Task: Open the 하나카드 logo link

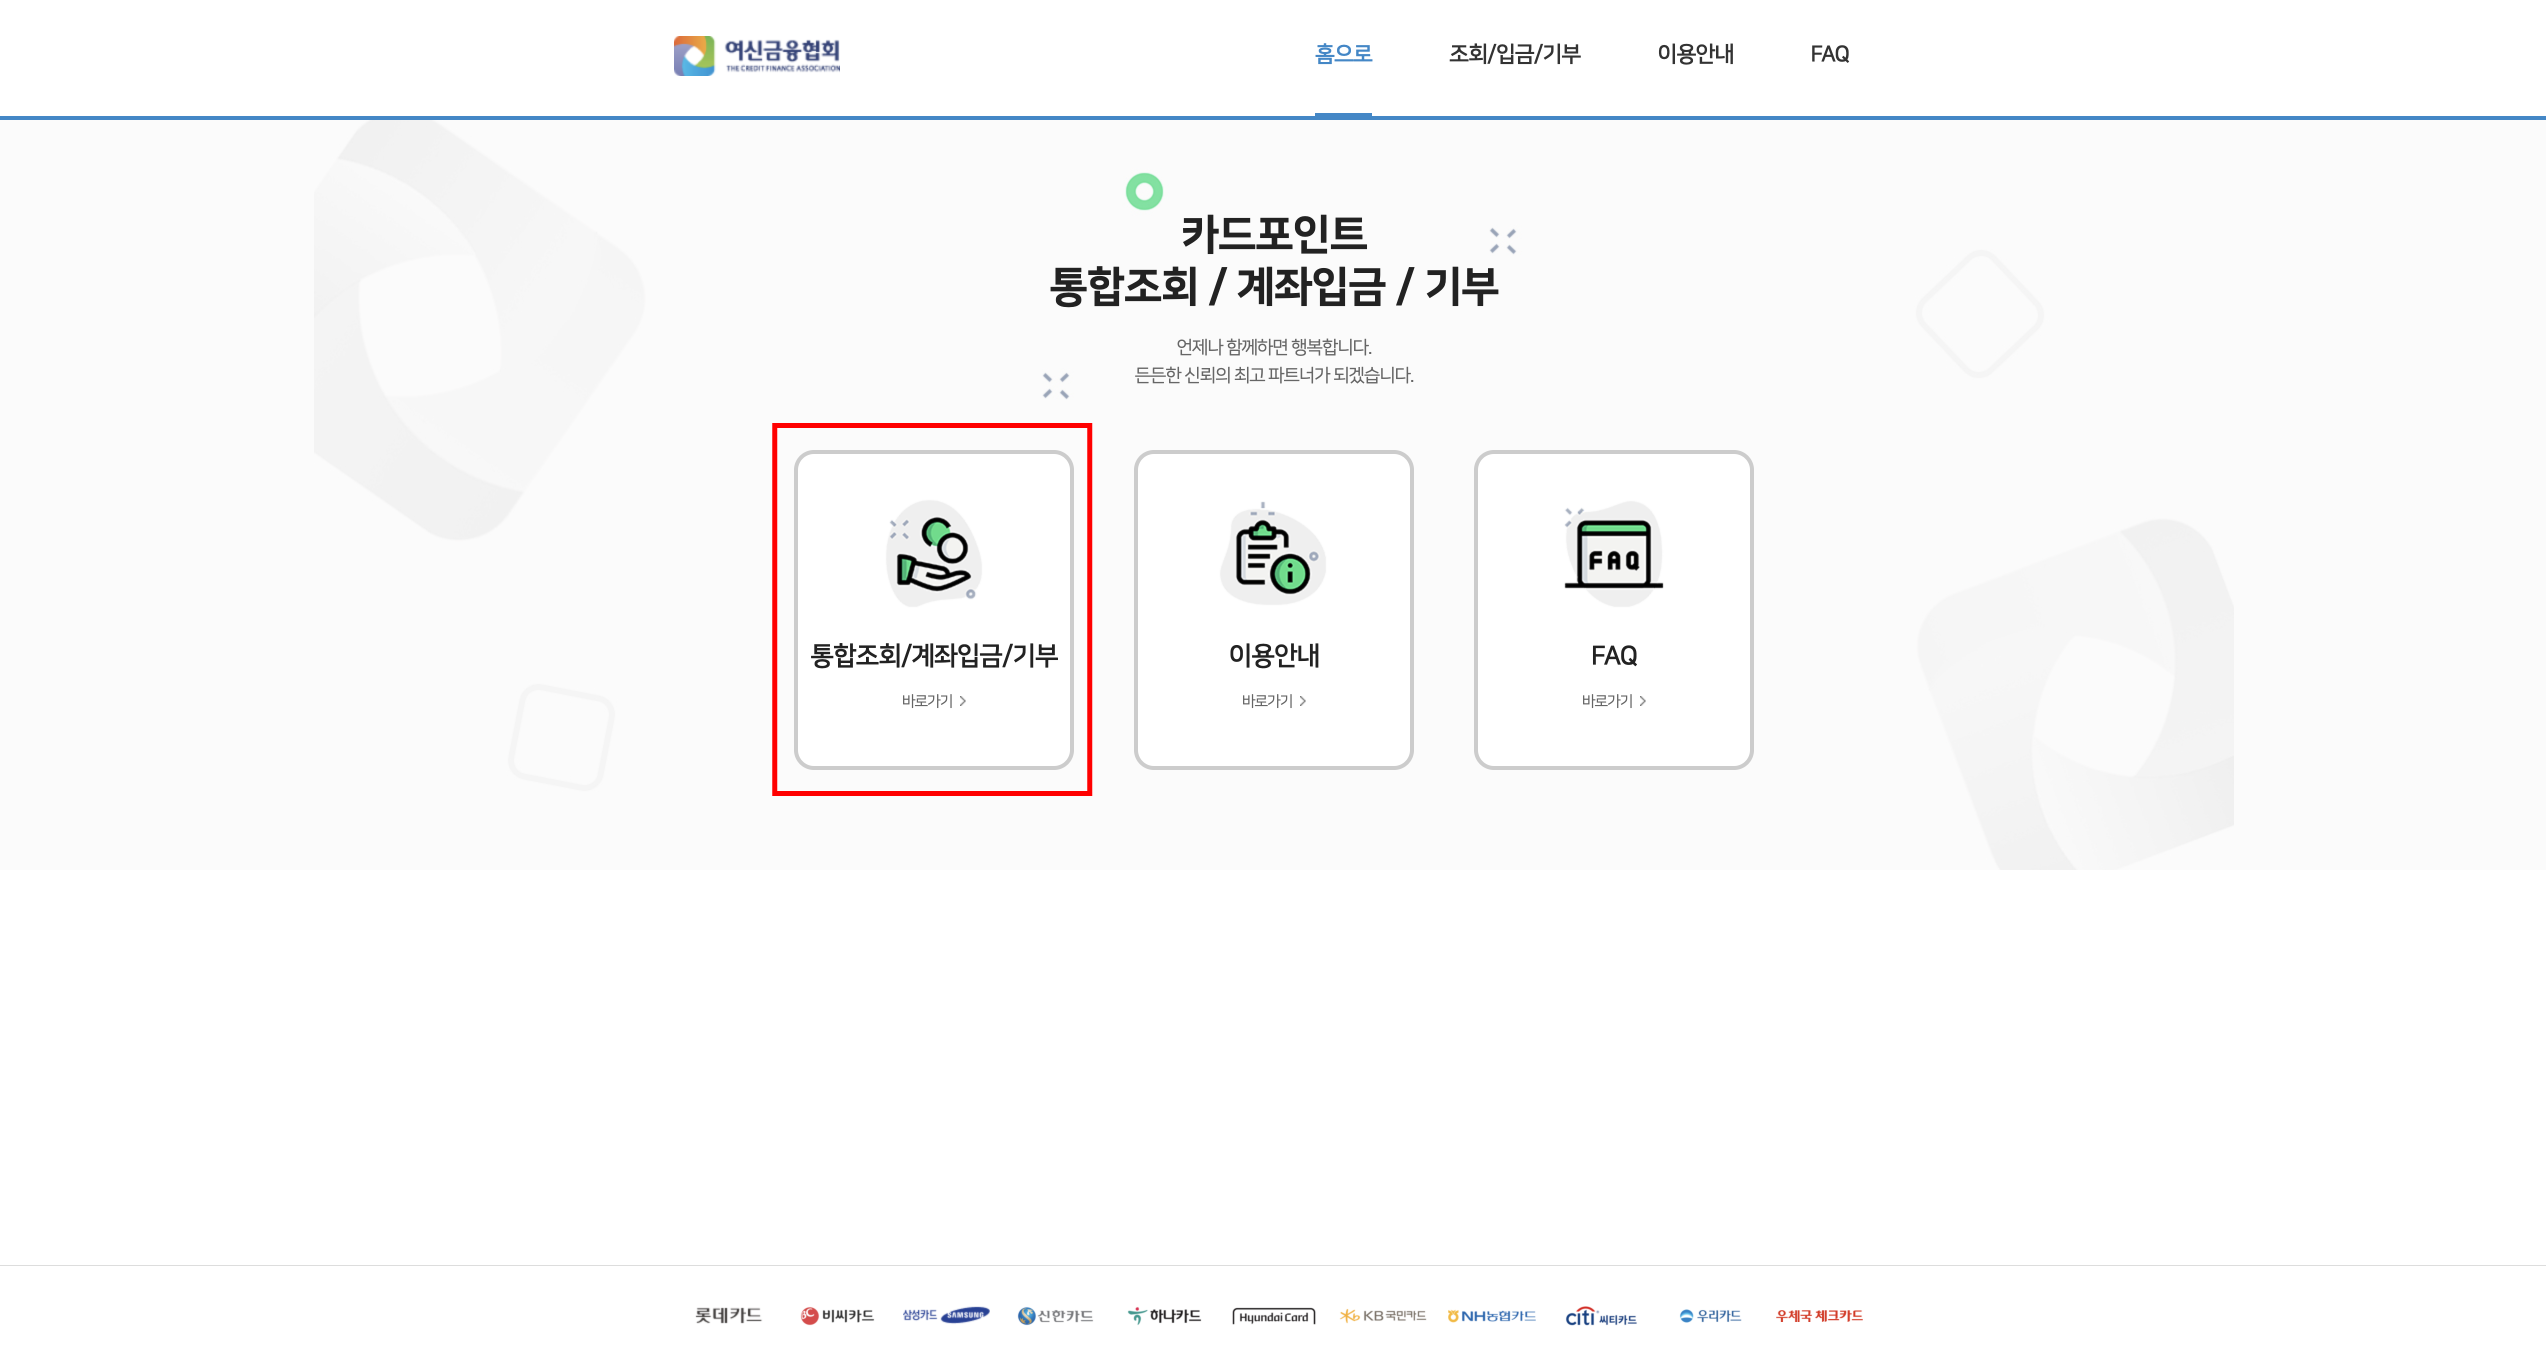Action: [1164, 1315]
